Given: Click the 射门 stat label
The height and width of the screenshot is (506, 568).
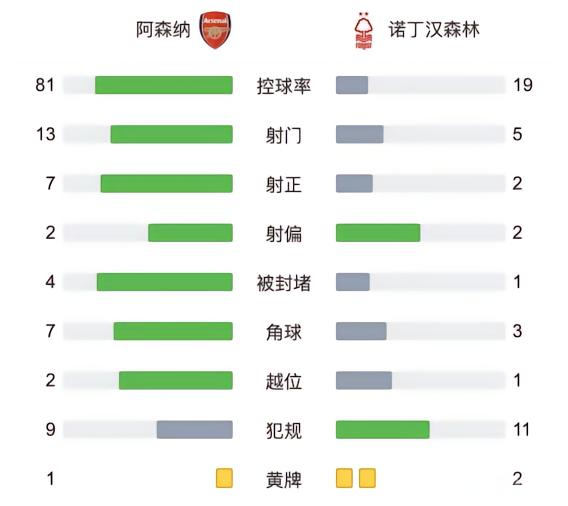Looking at the screenshot, I should [x=284, y=135].
